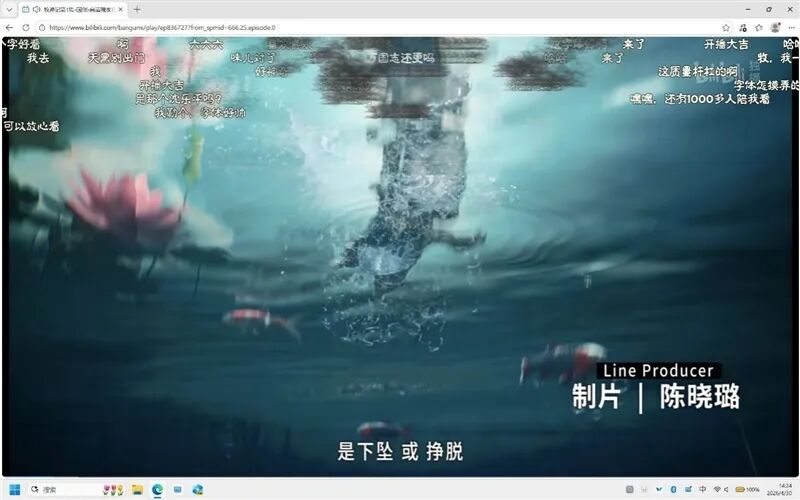Click the video player area to pause

(400, 256)
